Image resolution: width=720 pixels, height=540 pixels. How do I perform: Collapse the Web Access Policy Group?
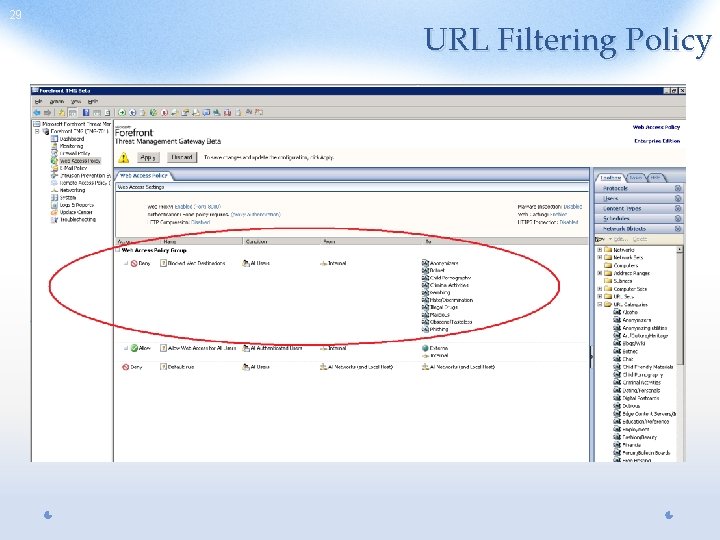tap(118, 250)
